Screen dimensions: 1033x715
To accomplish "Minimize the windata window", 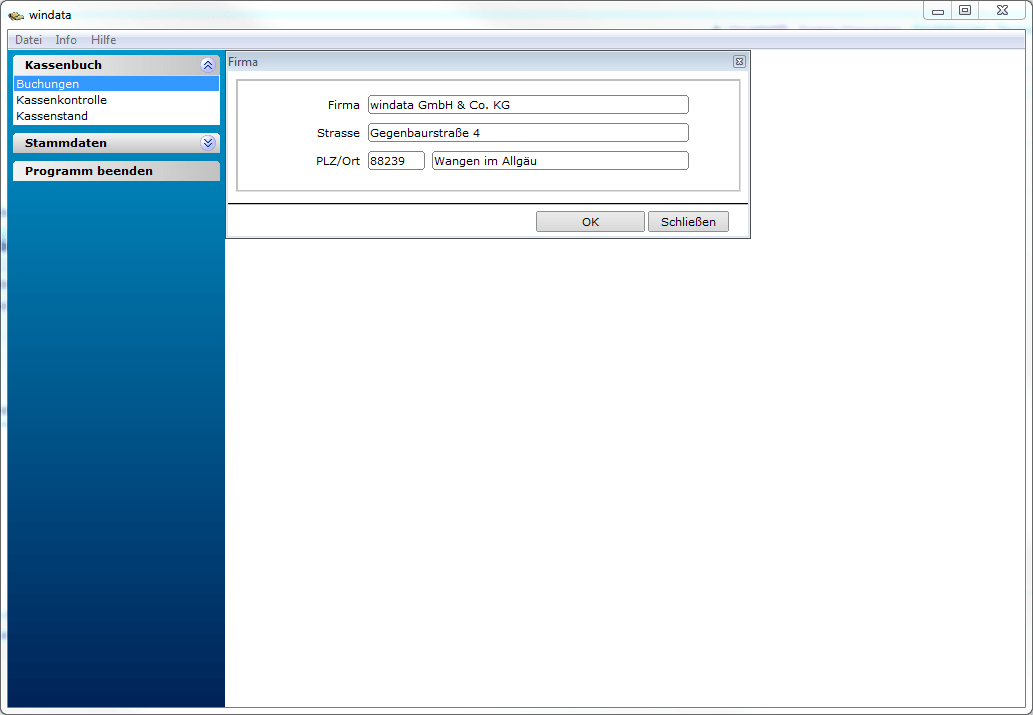I will [x=937, y=11].
